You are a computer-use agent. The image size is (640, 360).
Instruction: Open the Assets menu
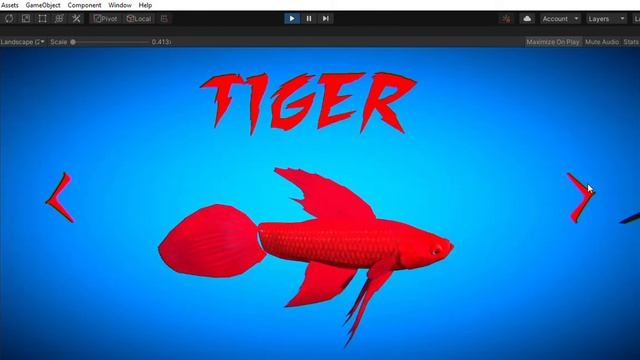tap(9, 5)
